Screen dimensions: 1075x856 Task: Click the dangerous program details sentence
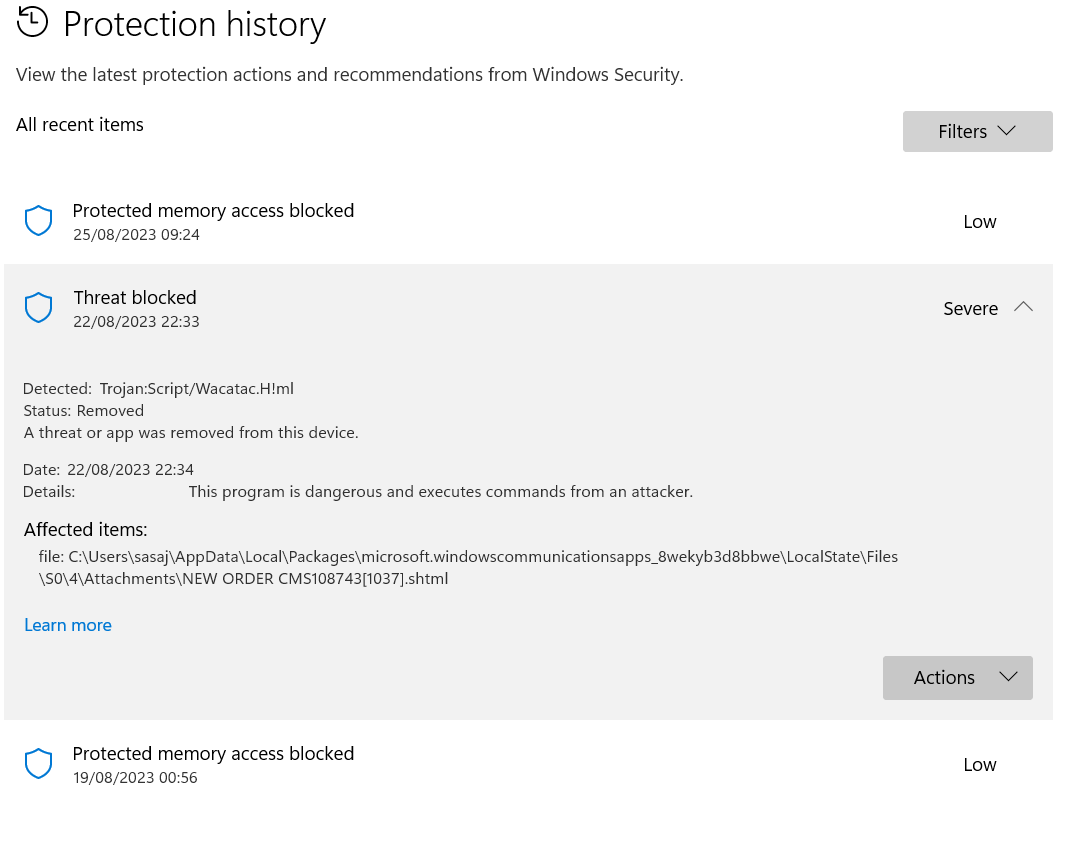[441, 491]
